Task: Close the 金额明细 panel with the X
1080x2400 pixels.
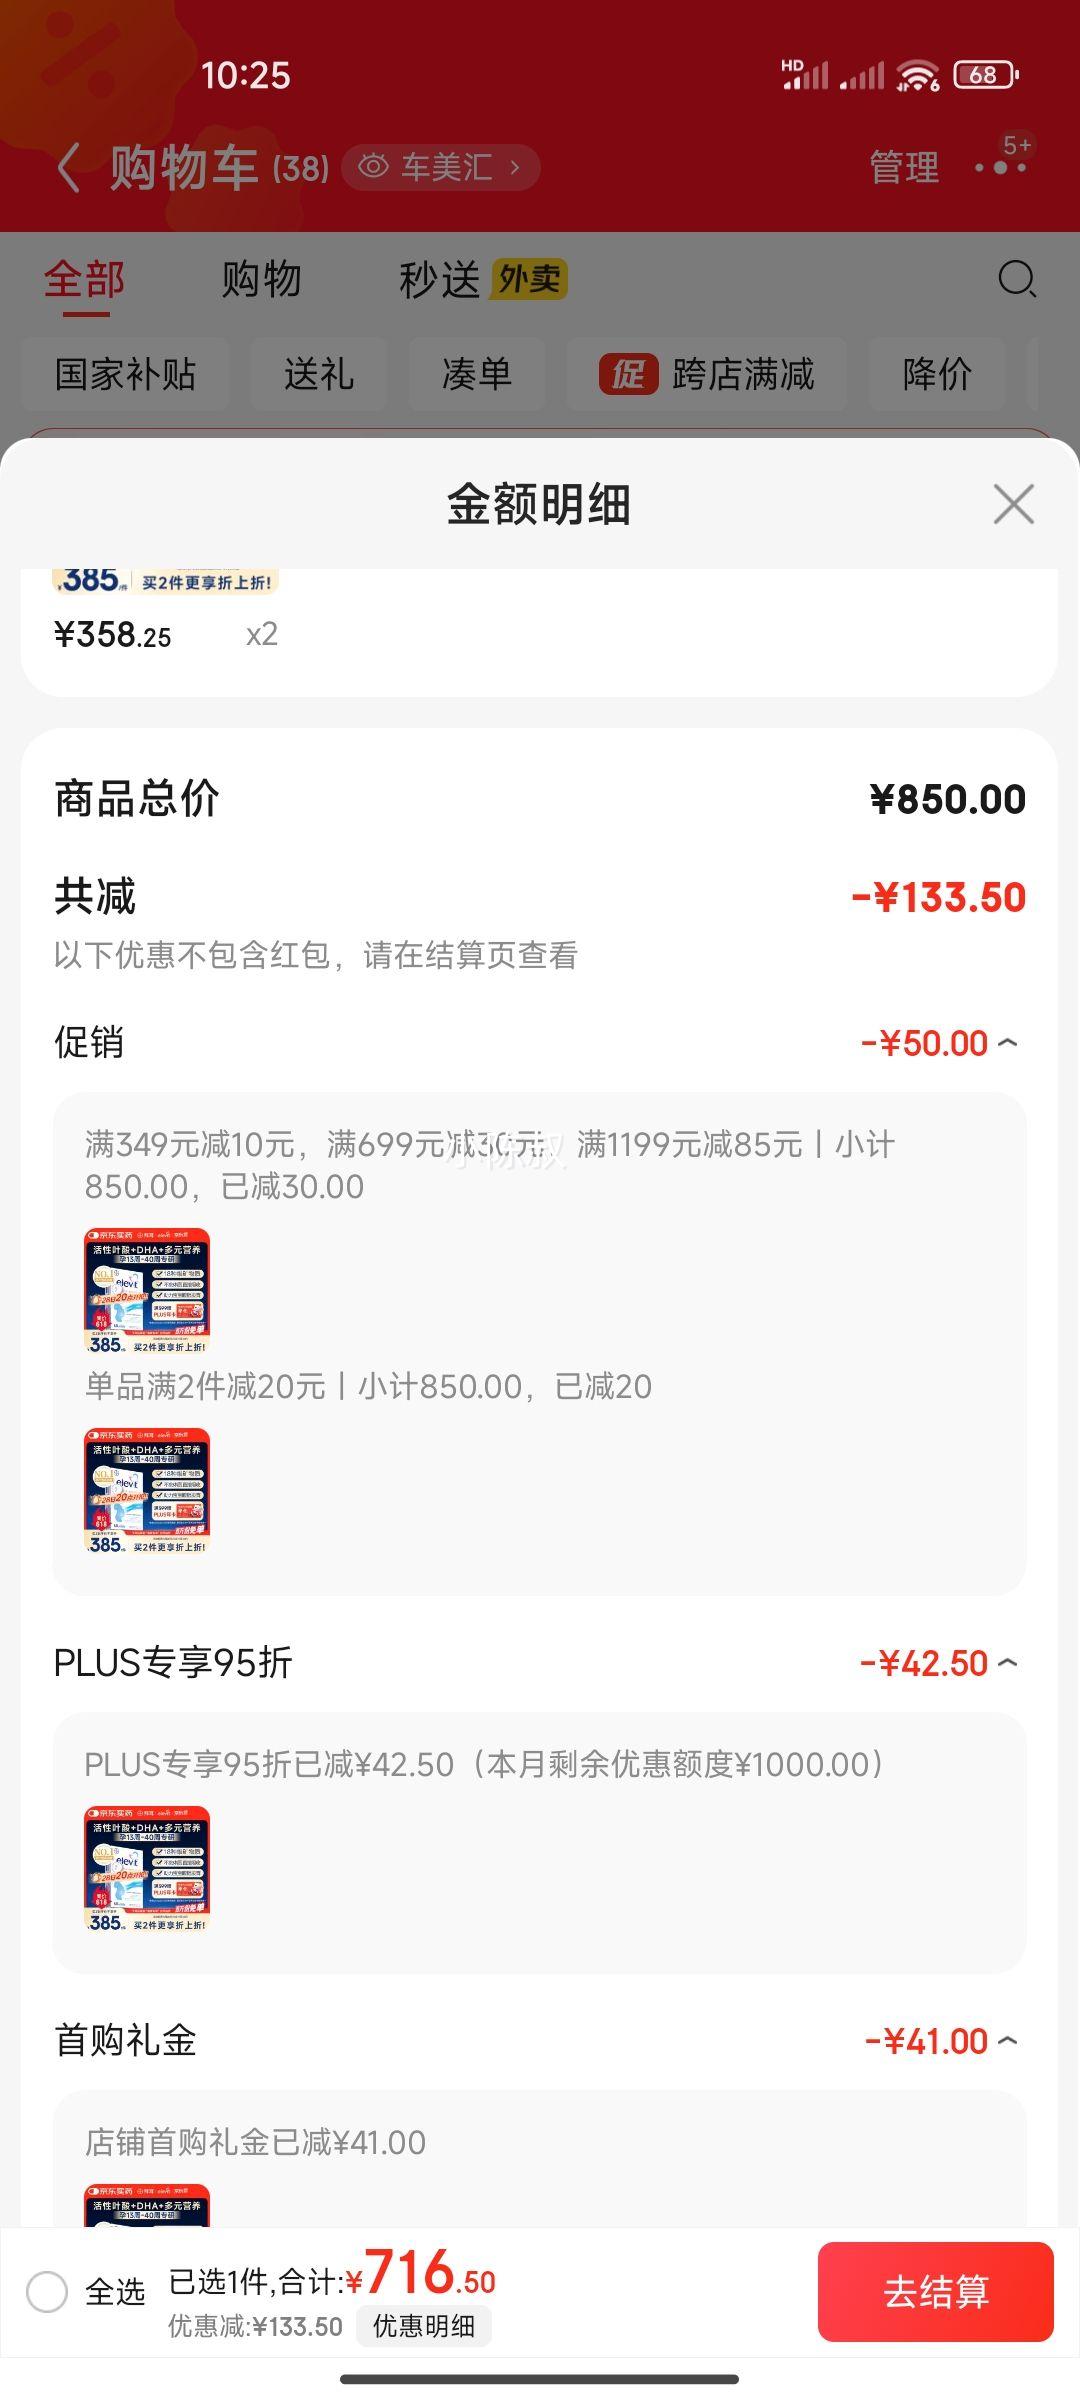Action: (x=1013, y=504)
